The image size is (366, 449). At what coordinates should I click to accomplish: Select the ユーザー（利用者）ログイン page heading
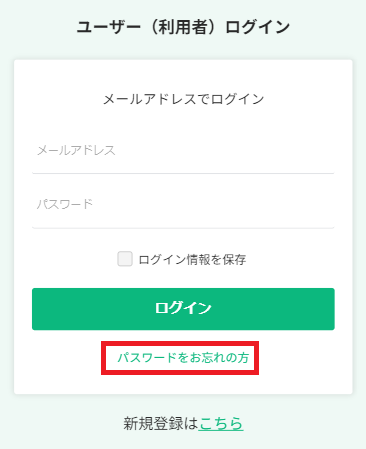click(183, 27)
